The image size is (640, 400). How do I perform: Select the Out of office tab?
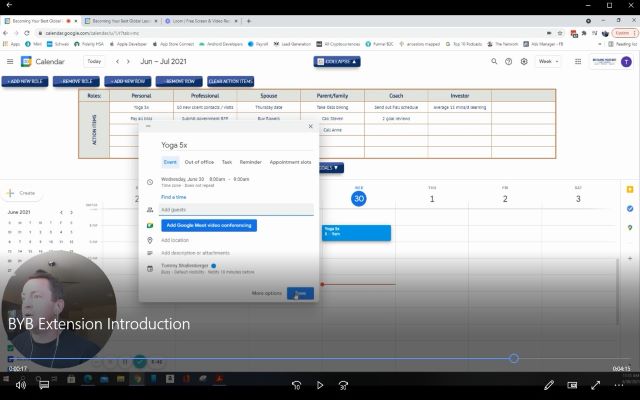[199, 162]
